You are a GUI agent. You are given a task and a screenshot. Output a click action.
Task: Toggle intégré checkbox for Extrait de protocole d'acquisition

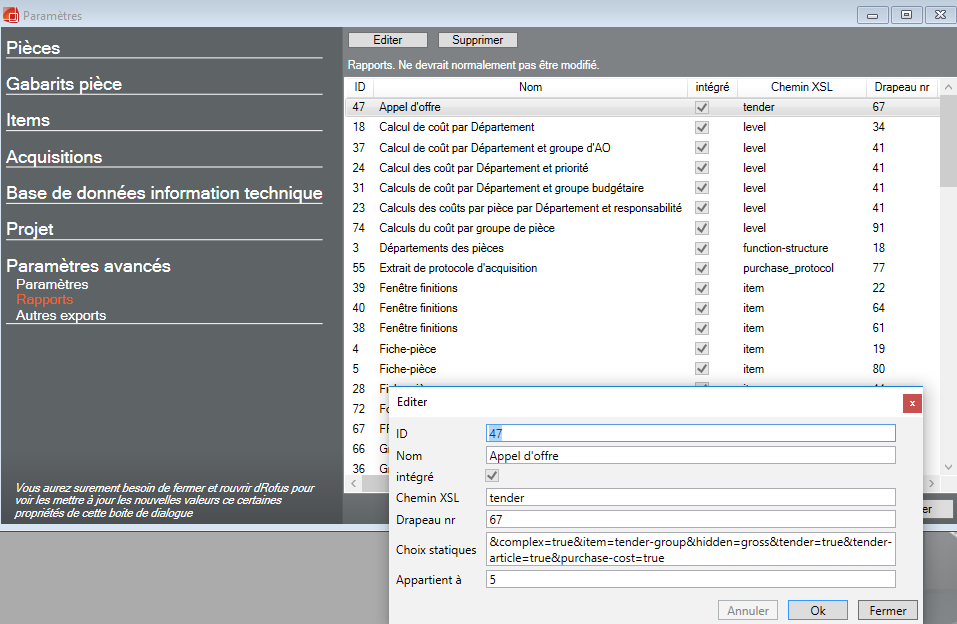[702, 268]
